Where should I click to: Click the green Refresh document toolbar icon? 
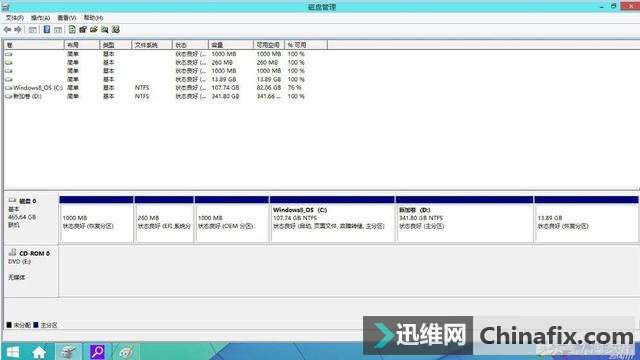click(72, 29)
